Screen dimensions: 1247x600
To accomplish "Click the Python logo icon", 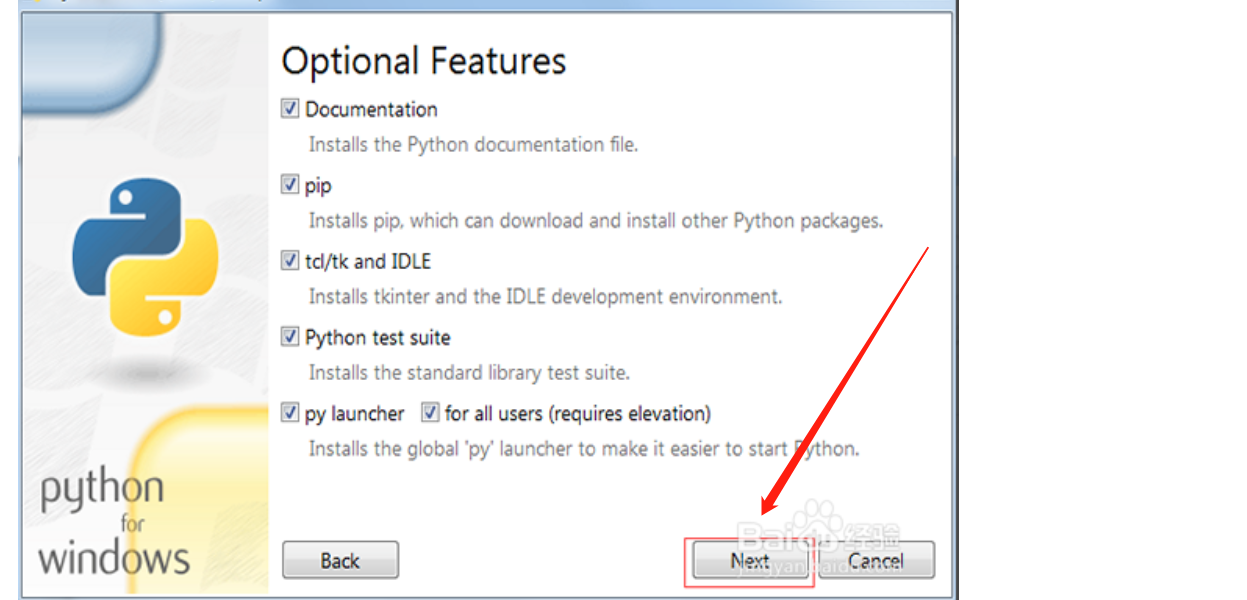I will pyautogui.click(x=145, y=257).
